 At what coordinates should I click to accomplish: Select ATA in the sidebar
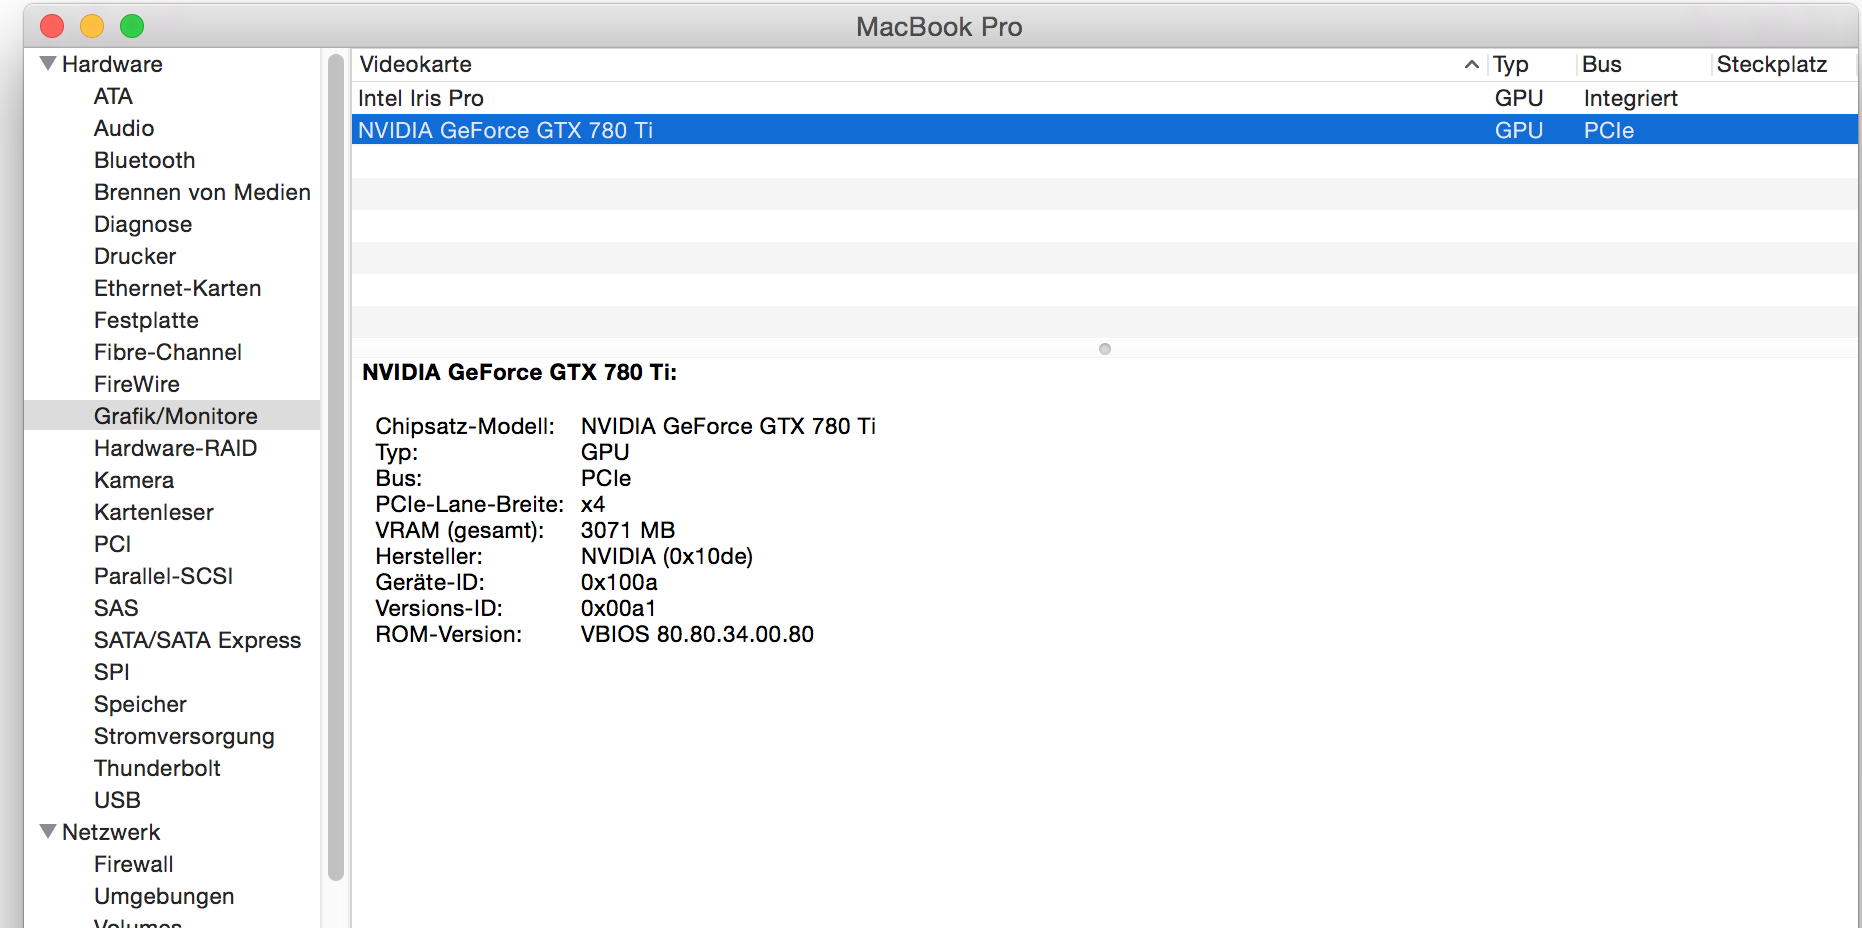point(113,96)
